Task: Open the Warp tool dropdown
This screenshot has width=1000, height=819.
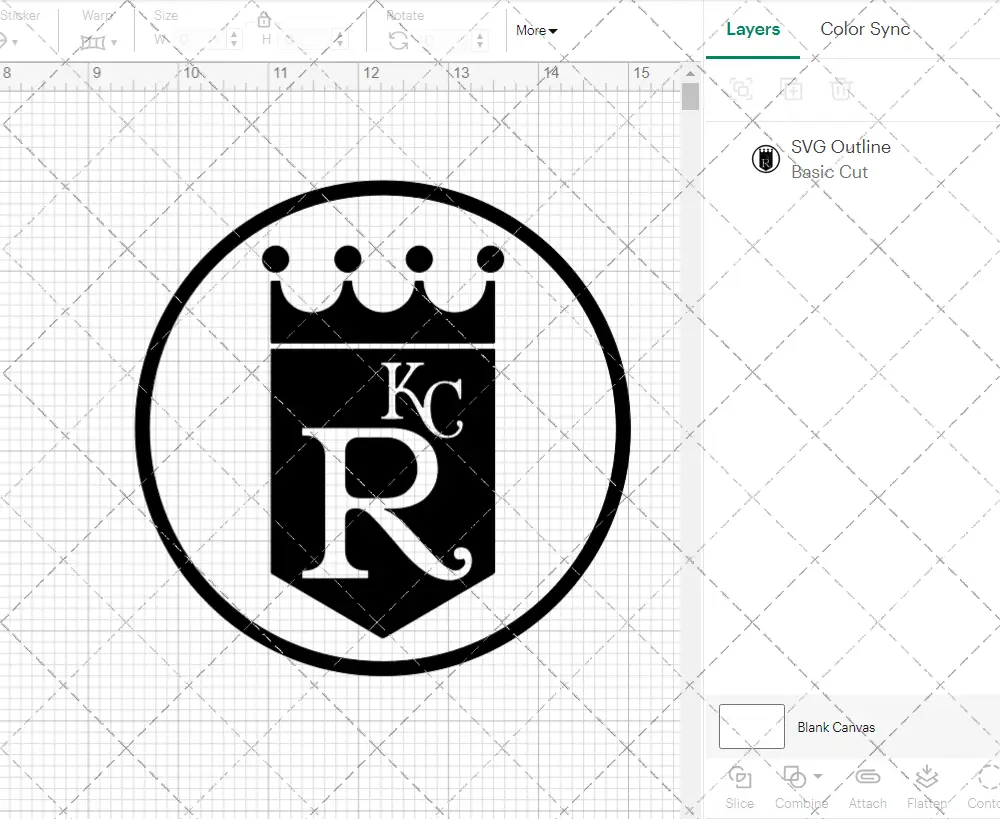Action: tap(114, 43)
